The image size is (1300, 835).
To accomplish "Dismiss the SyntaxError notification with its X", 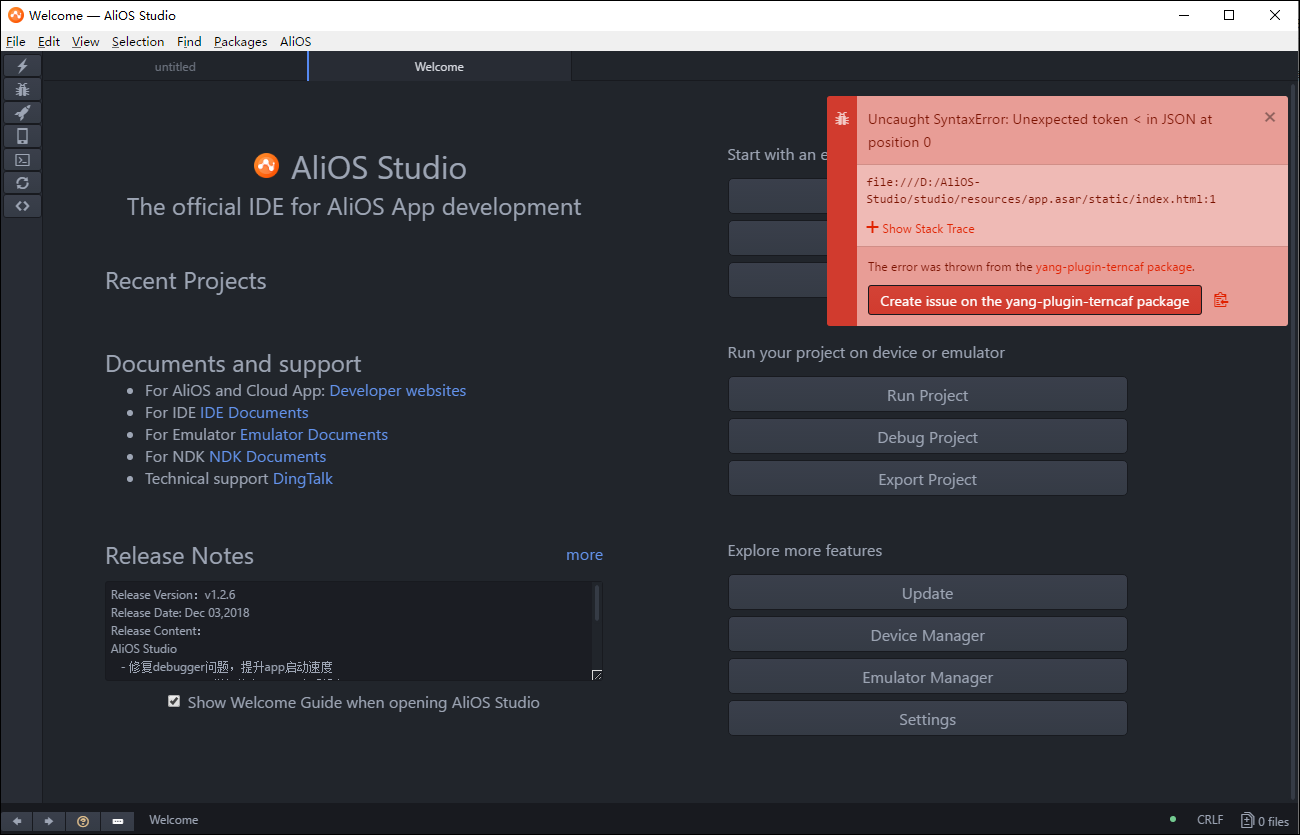I will coord(1269,116).
